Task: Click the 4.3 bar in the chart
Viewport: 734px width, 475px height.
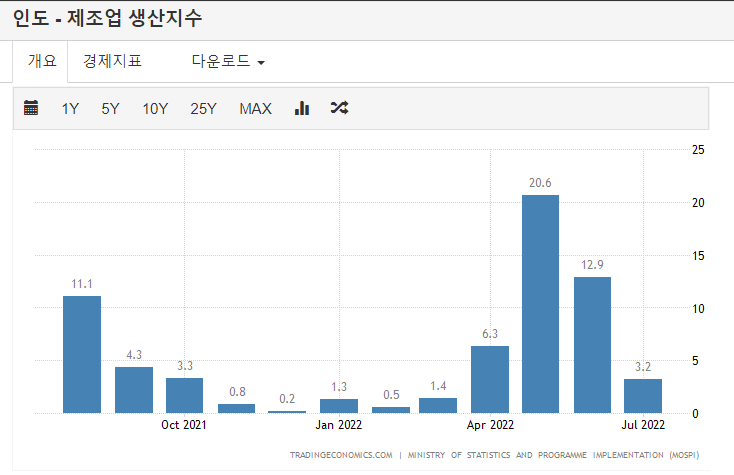Action: pyautogui.click(x=134, y=390)
